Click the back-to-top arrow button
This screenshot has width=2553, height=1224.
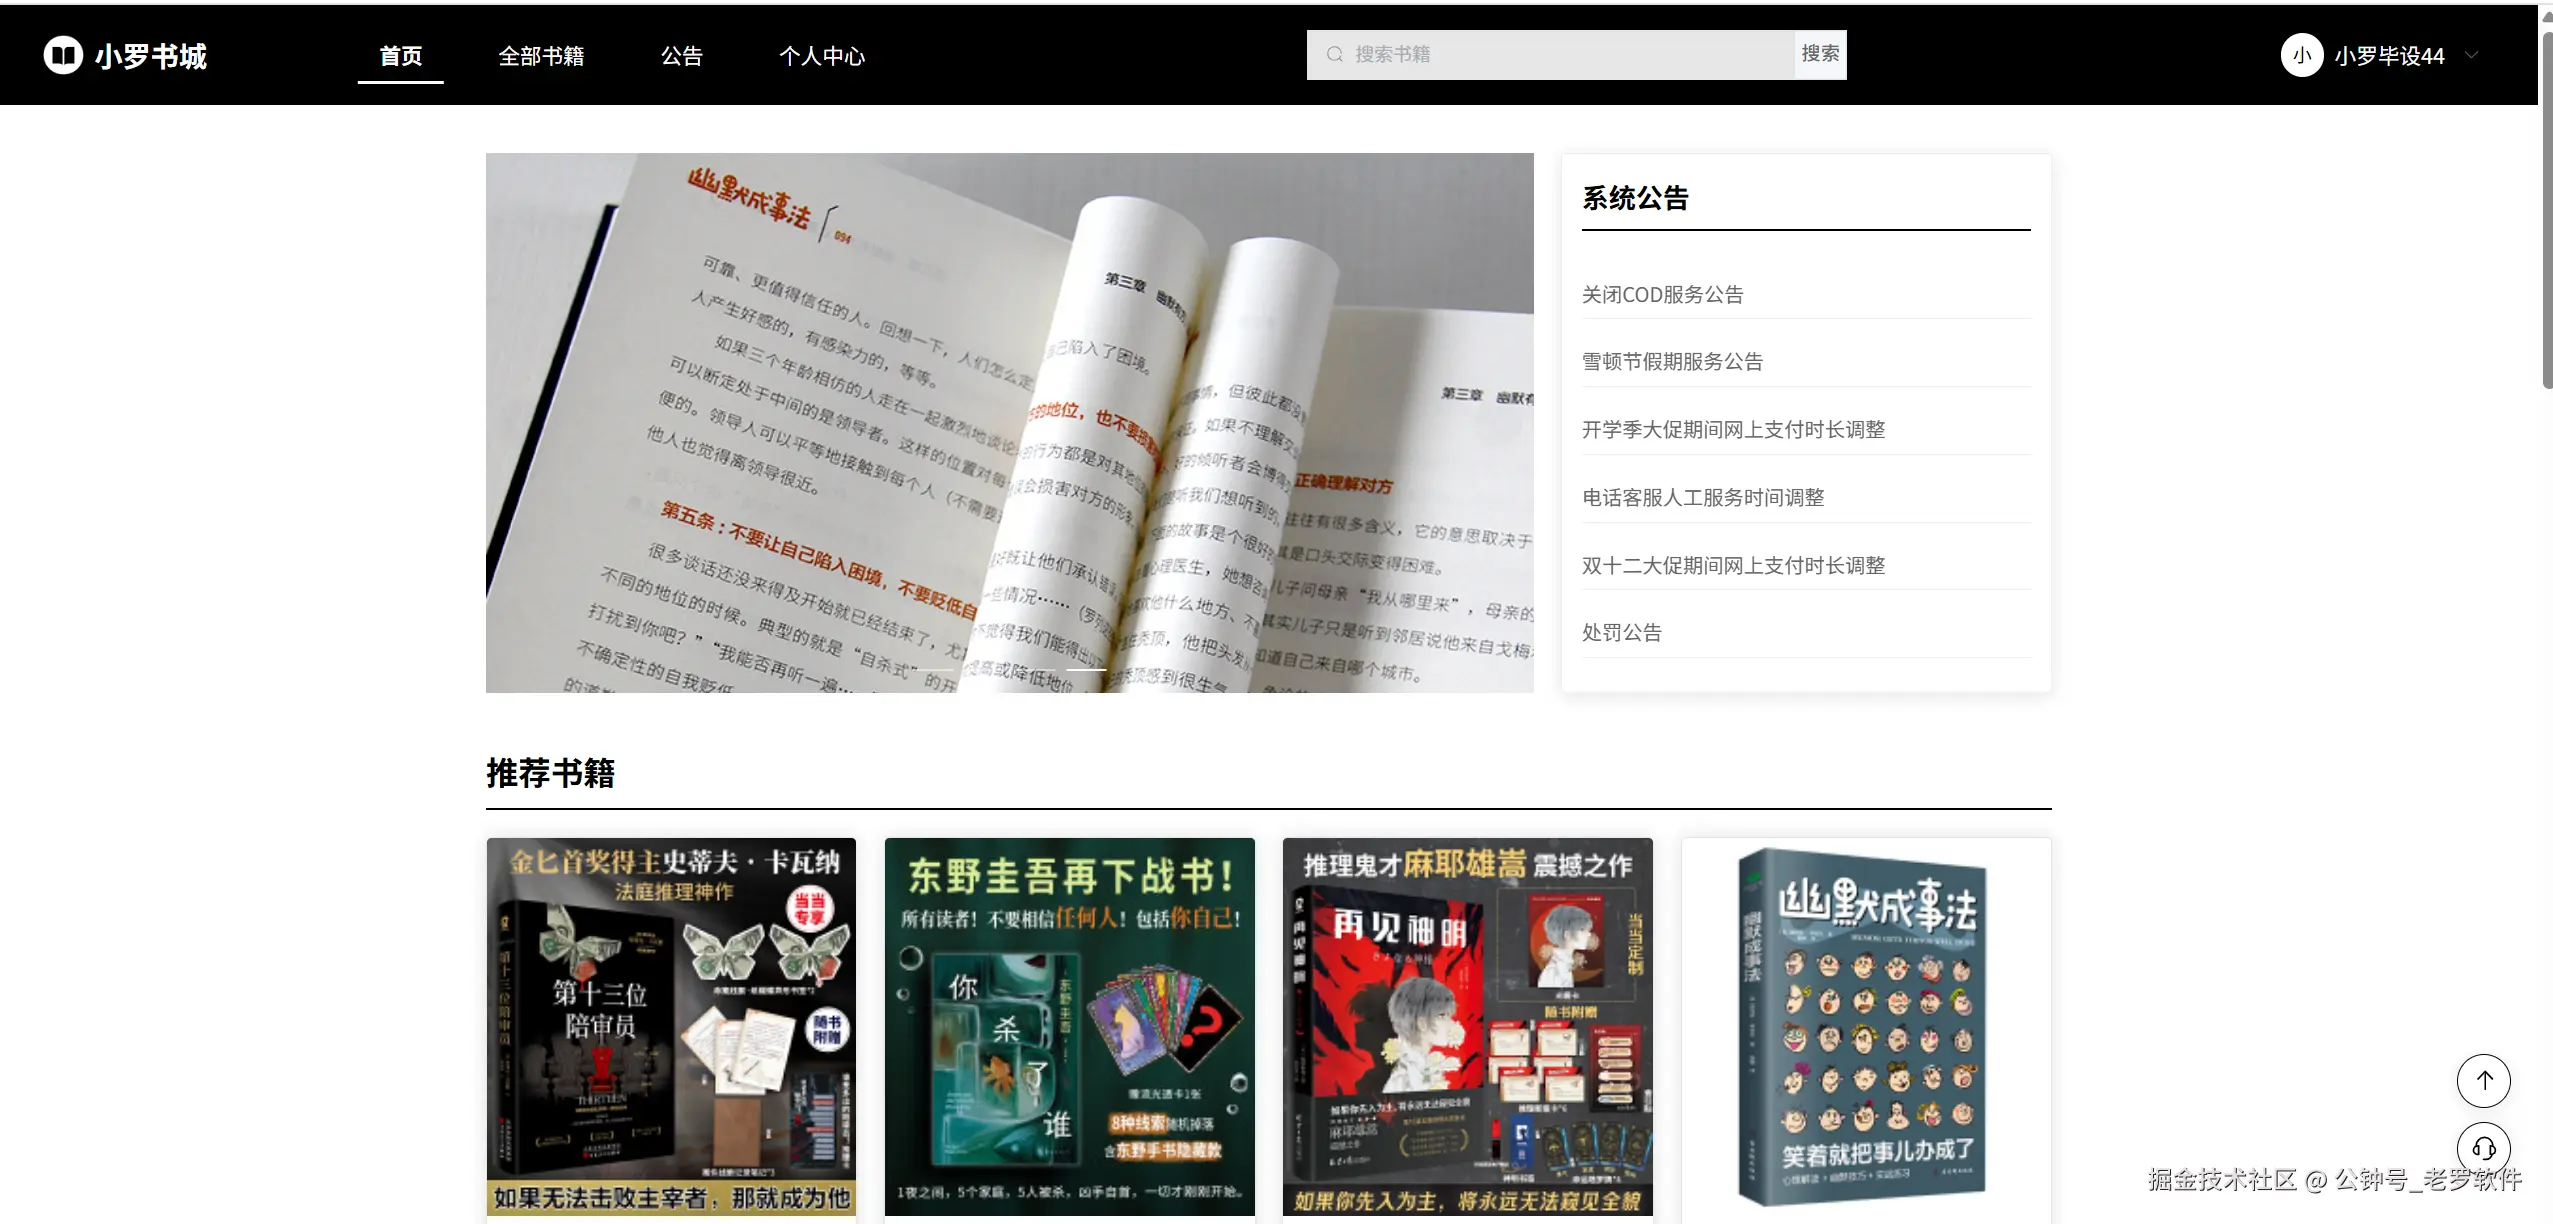pyautogui.click(x=2483, y=1080)
